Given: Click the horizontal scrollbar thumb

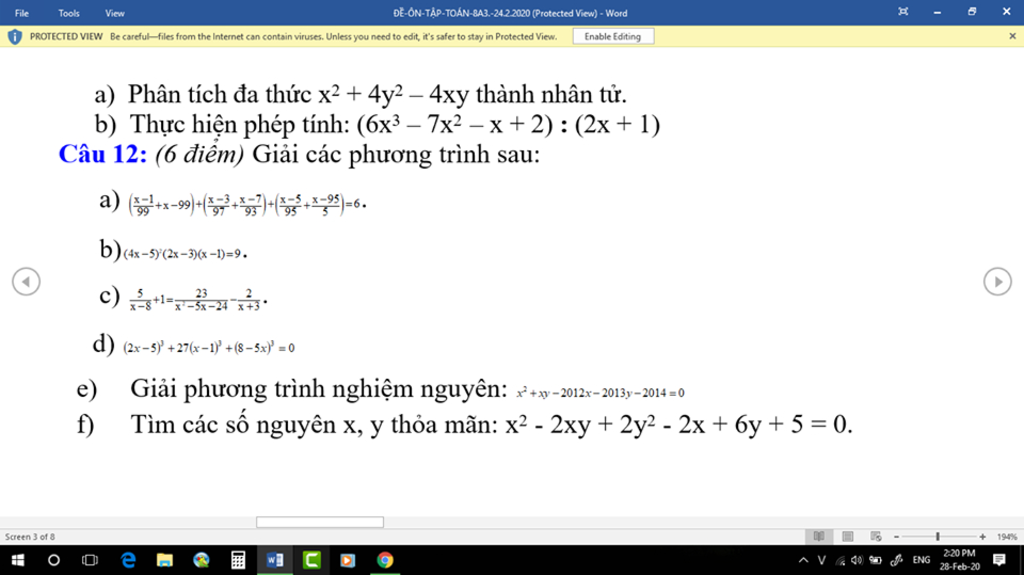Looking at the screenshot, I should point(320,522).
